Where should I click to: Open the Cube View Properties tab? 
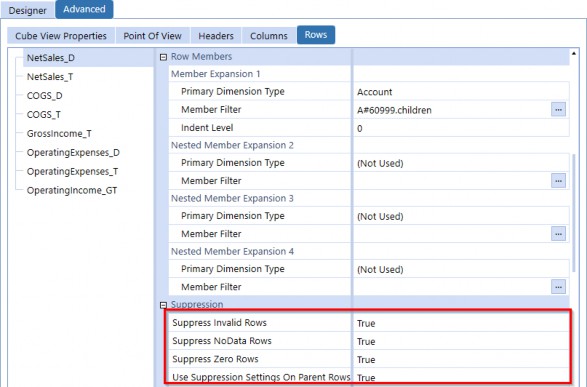(61, 36)
